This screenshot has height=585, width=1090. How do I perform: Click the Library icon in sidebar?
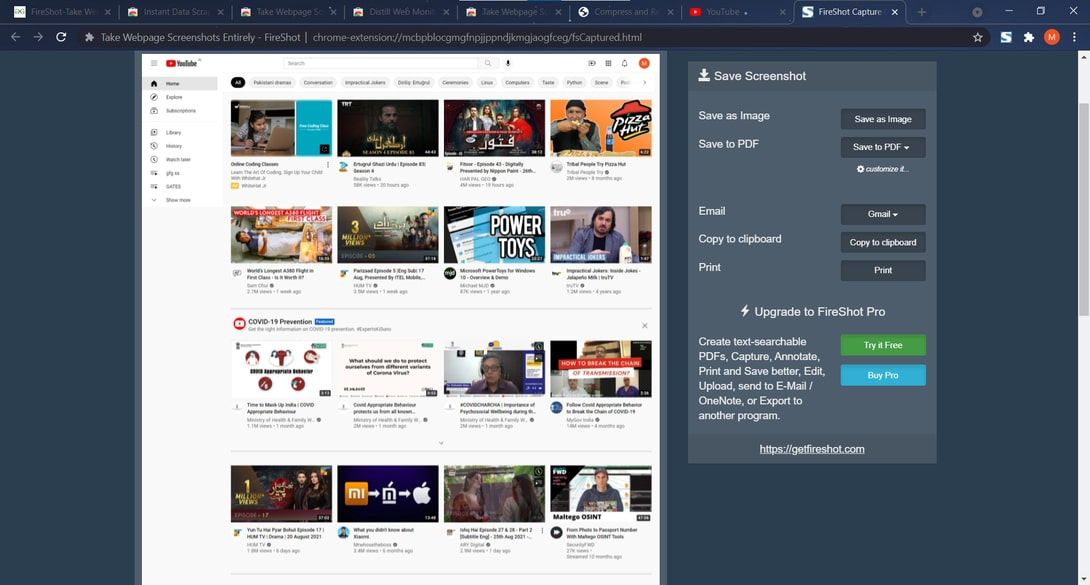(x=154, y=132)
